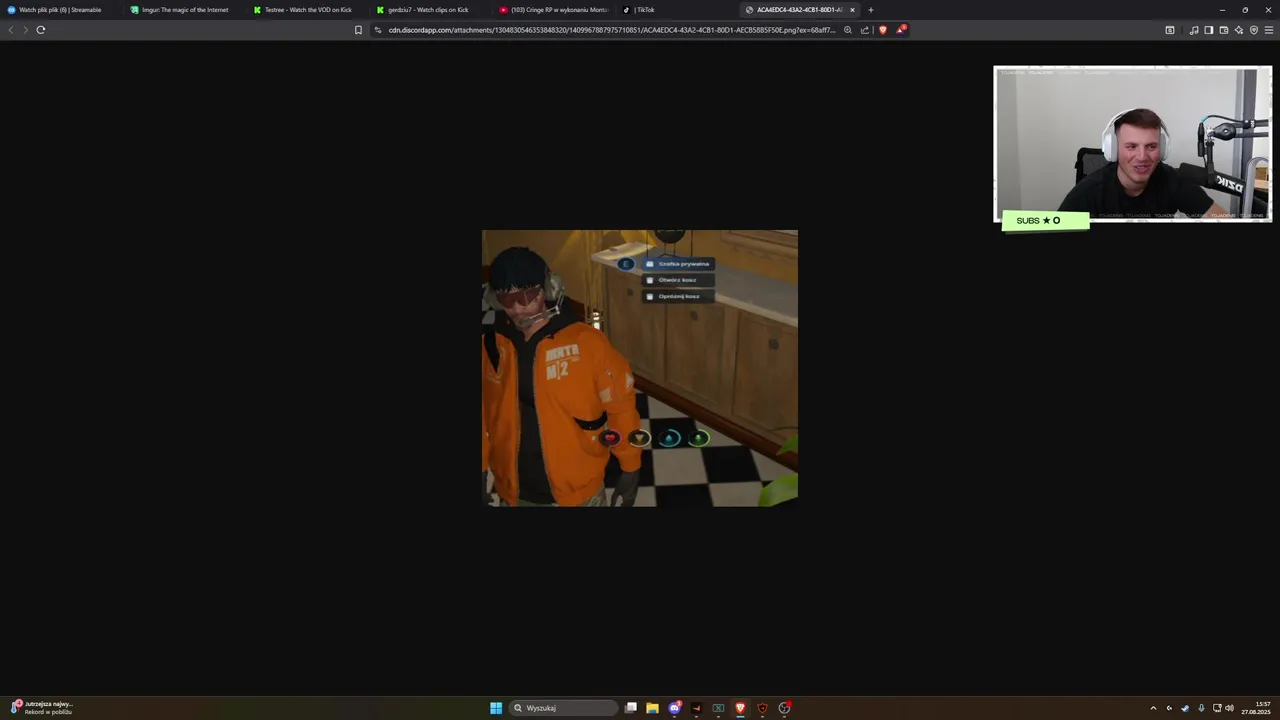The width and height of the screenshot is (1280, 720).
Task: Click the green SUBS counter badge
Action: [x=1045, y=220]
